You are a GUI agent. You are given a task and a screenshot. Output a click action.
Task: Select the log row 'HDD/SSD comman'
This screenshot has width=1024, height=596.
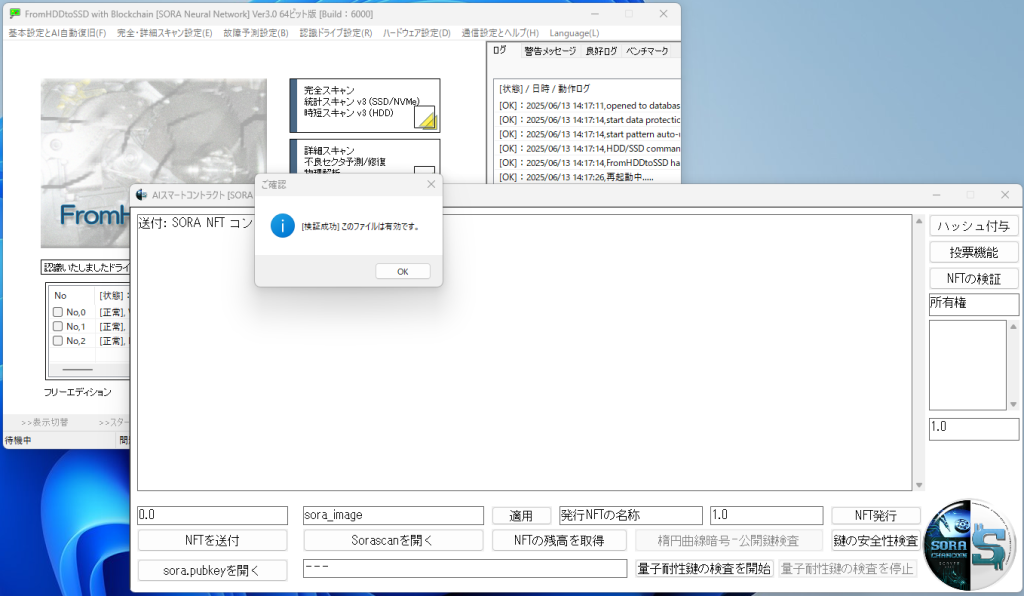(589, 149)
